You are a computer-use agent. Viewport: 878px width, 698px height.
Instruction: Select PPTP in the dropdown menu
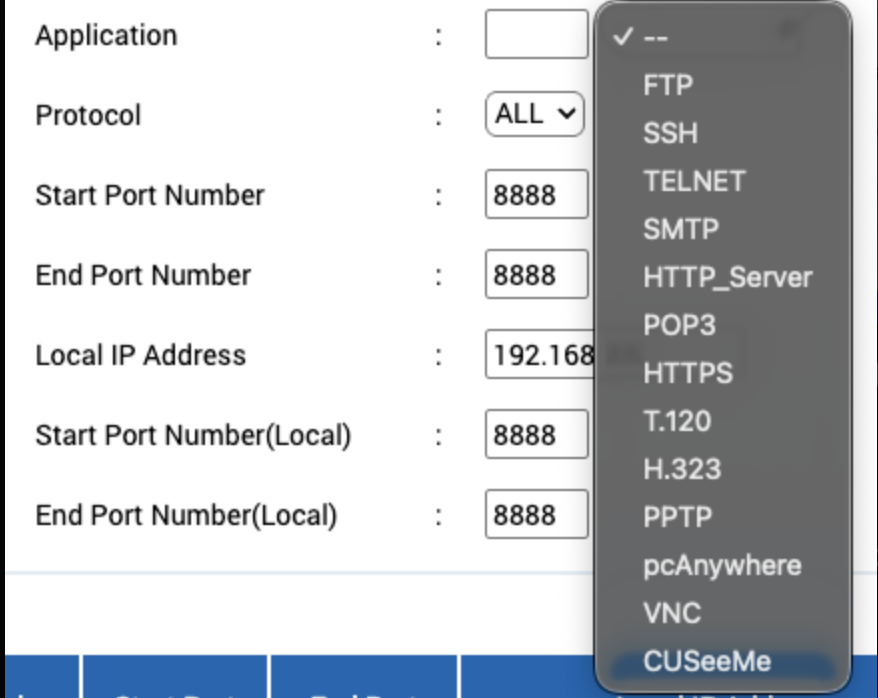(x=677, y=517)
